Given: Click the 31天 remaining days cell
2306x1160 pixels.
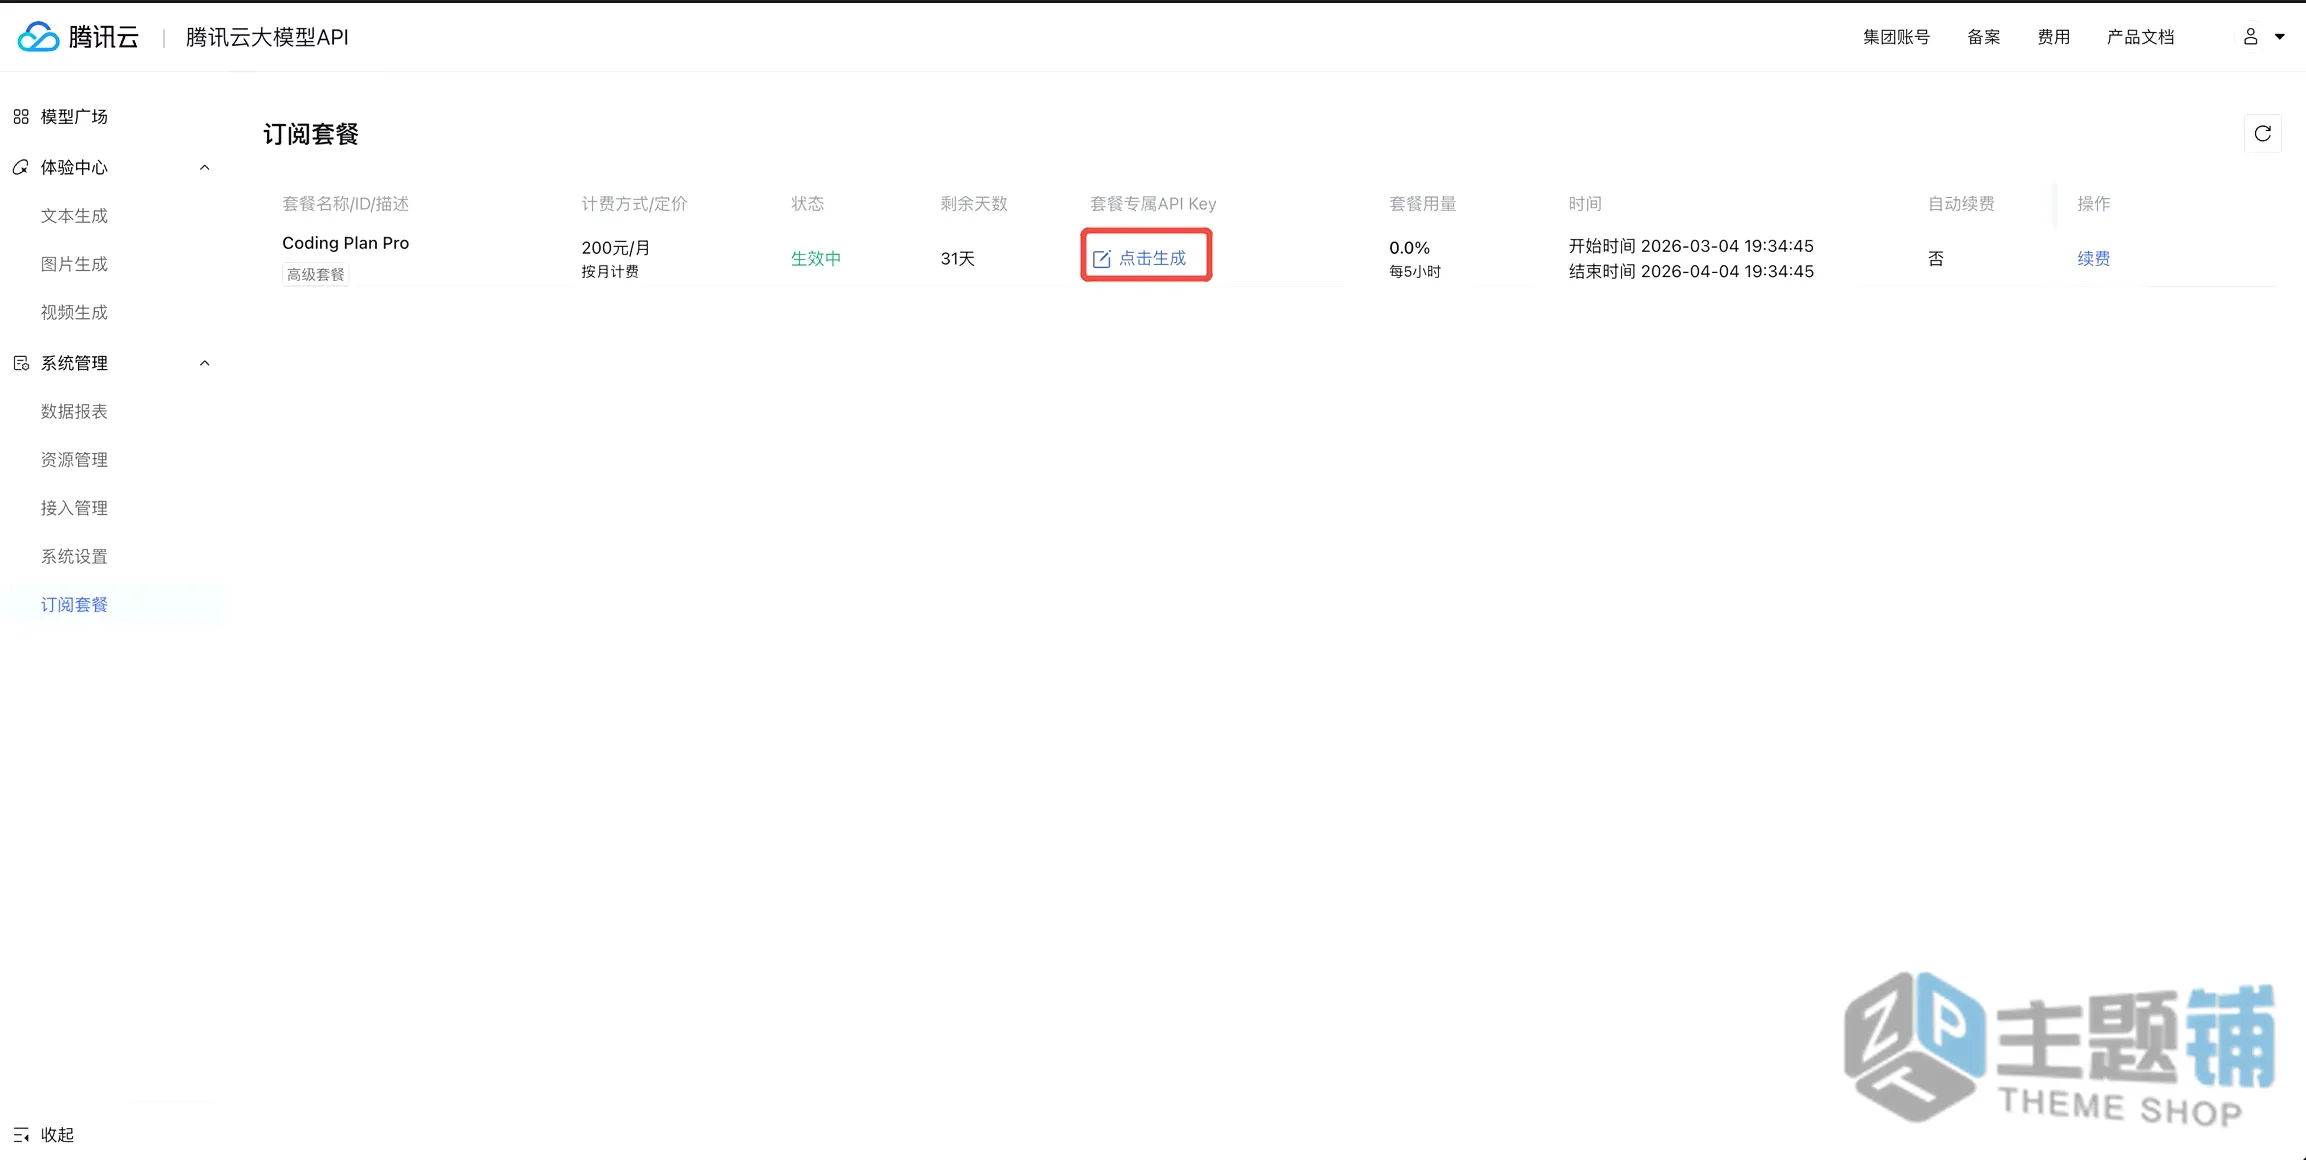Looking at the screenshot, I should (x=957, y=258).
